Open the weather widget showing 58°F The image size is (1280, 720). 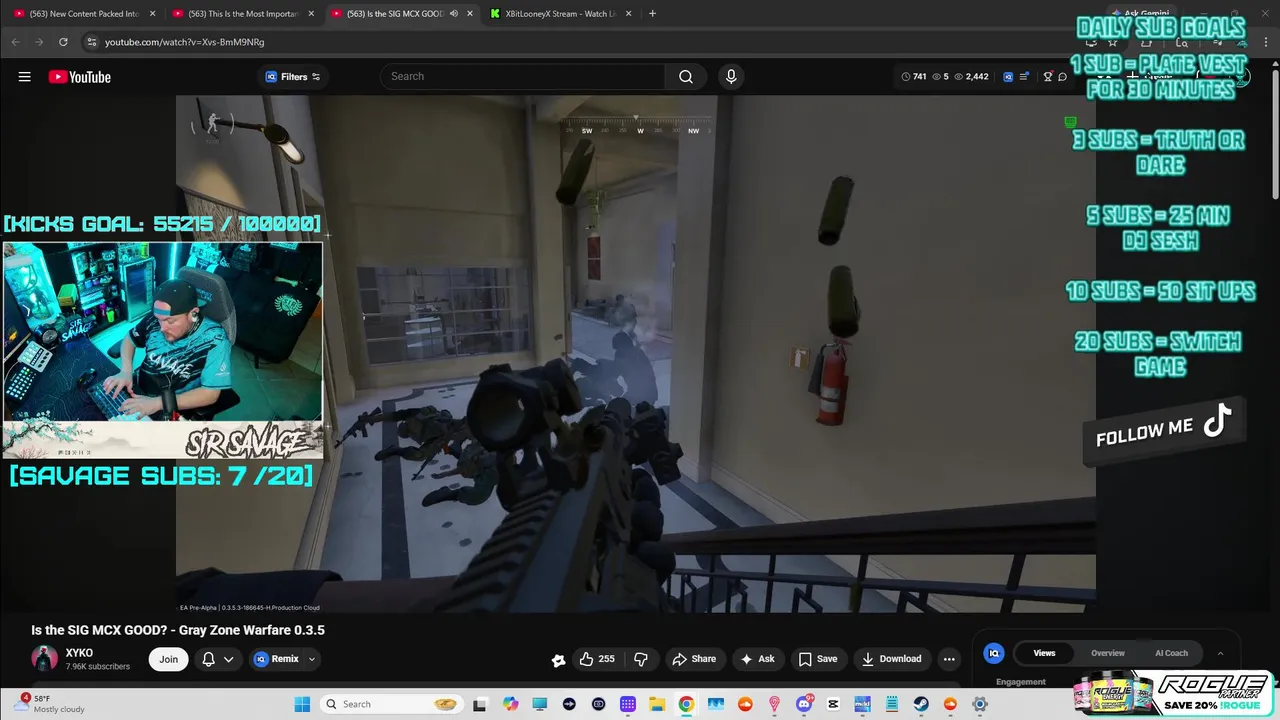52,704
